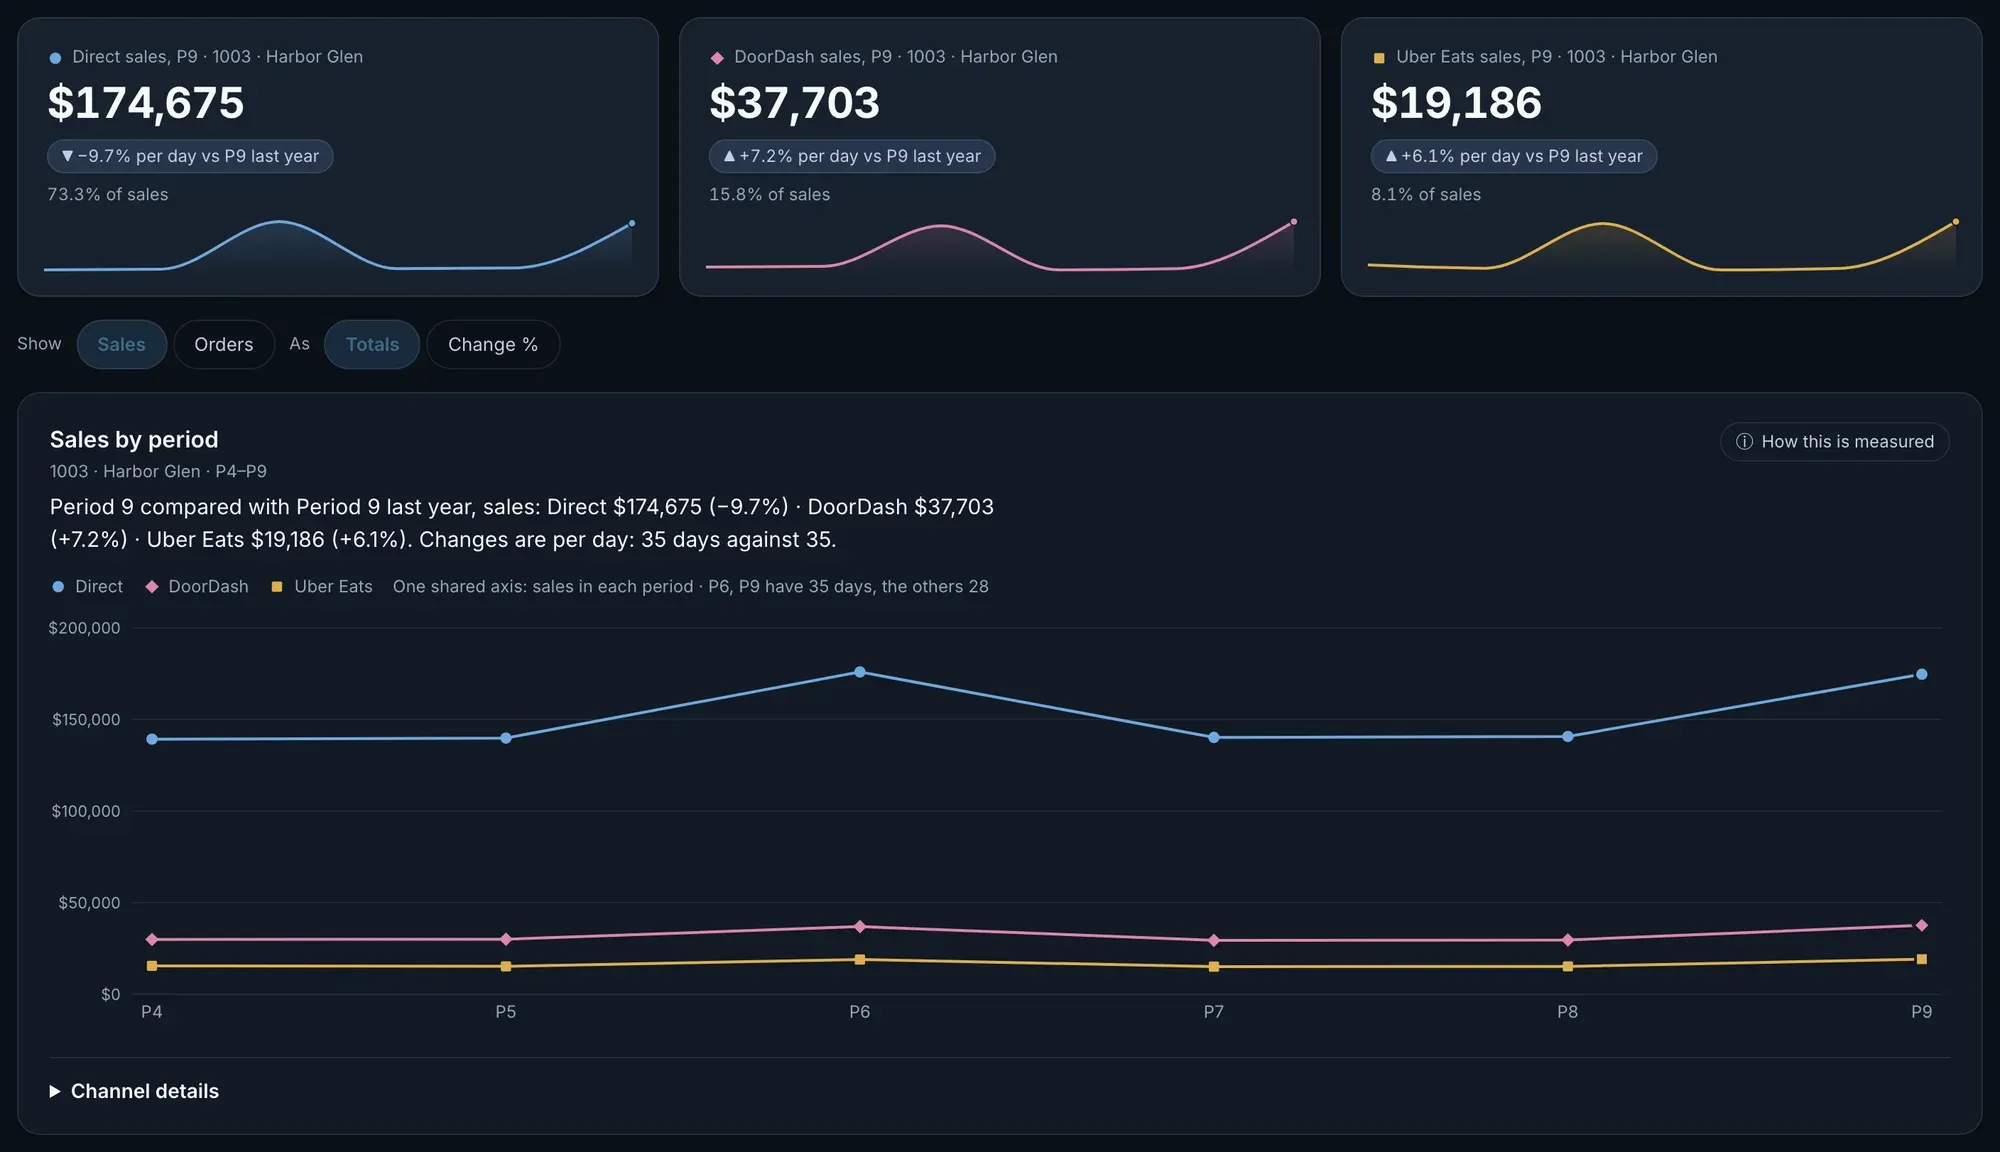Click the info icon in How this is measured
The height and width of the screenshot is (1152, 2000).
1744,441
